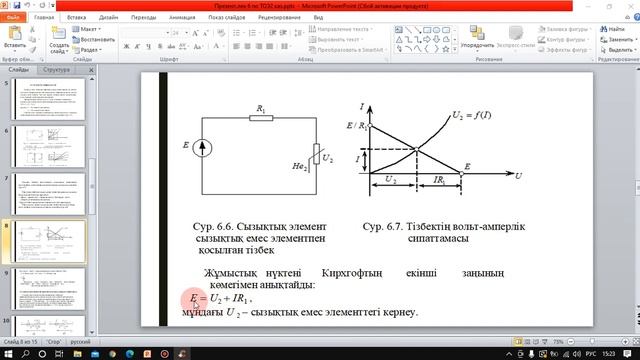The width and height of the screenshot is (640, 360).
Task: Select slide 6 thumbnail
Action: coord(48,147)
